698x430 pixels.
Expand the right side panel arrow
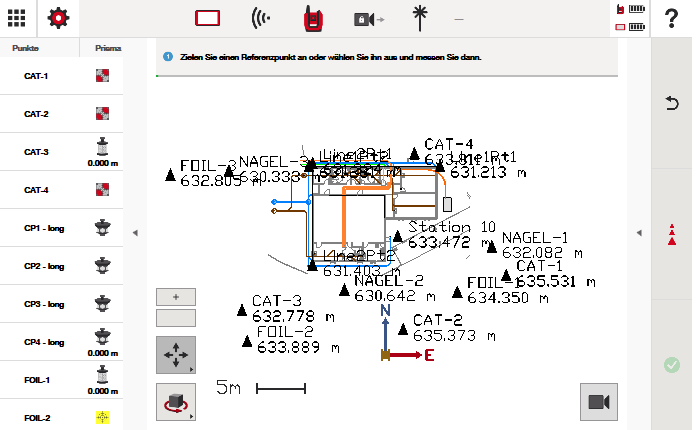[639, 233]
